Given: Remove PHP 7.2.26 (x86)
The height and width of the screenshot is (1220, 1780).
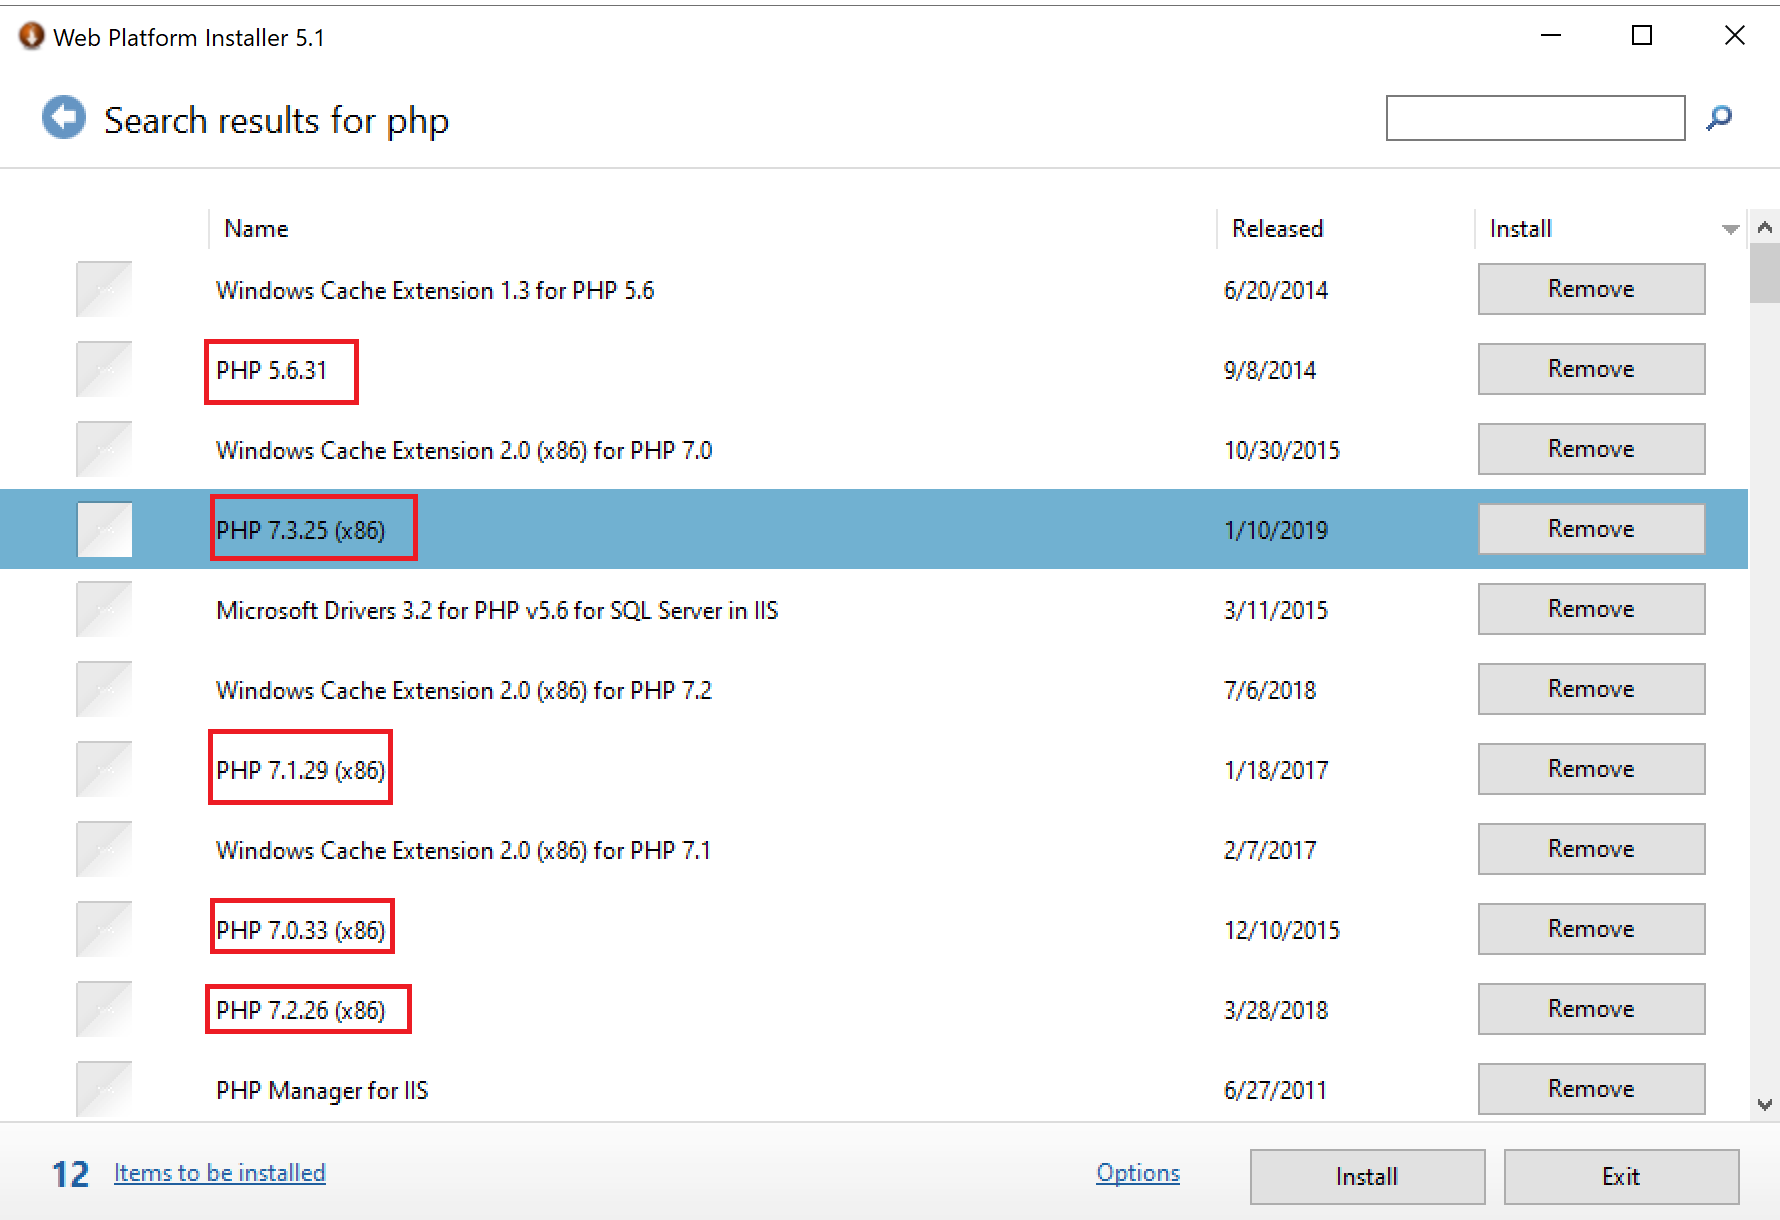Looking at the screenshot, I should point(1591,1009).
